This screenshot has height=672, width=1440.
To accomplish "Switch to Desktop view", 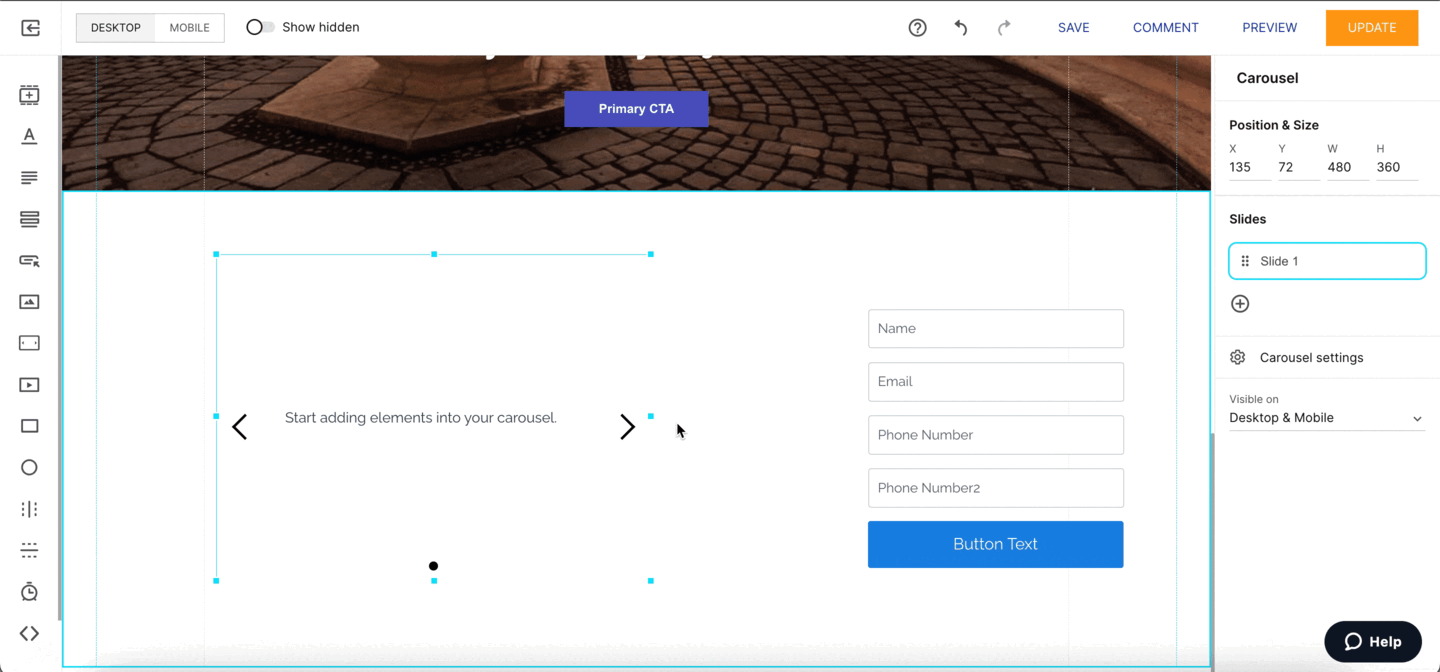I will click(116, 28).
